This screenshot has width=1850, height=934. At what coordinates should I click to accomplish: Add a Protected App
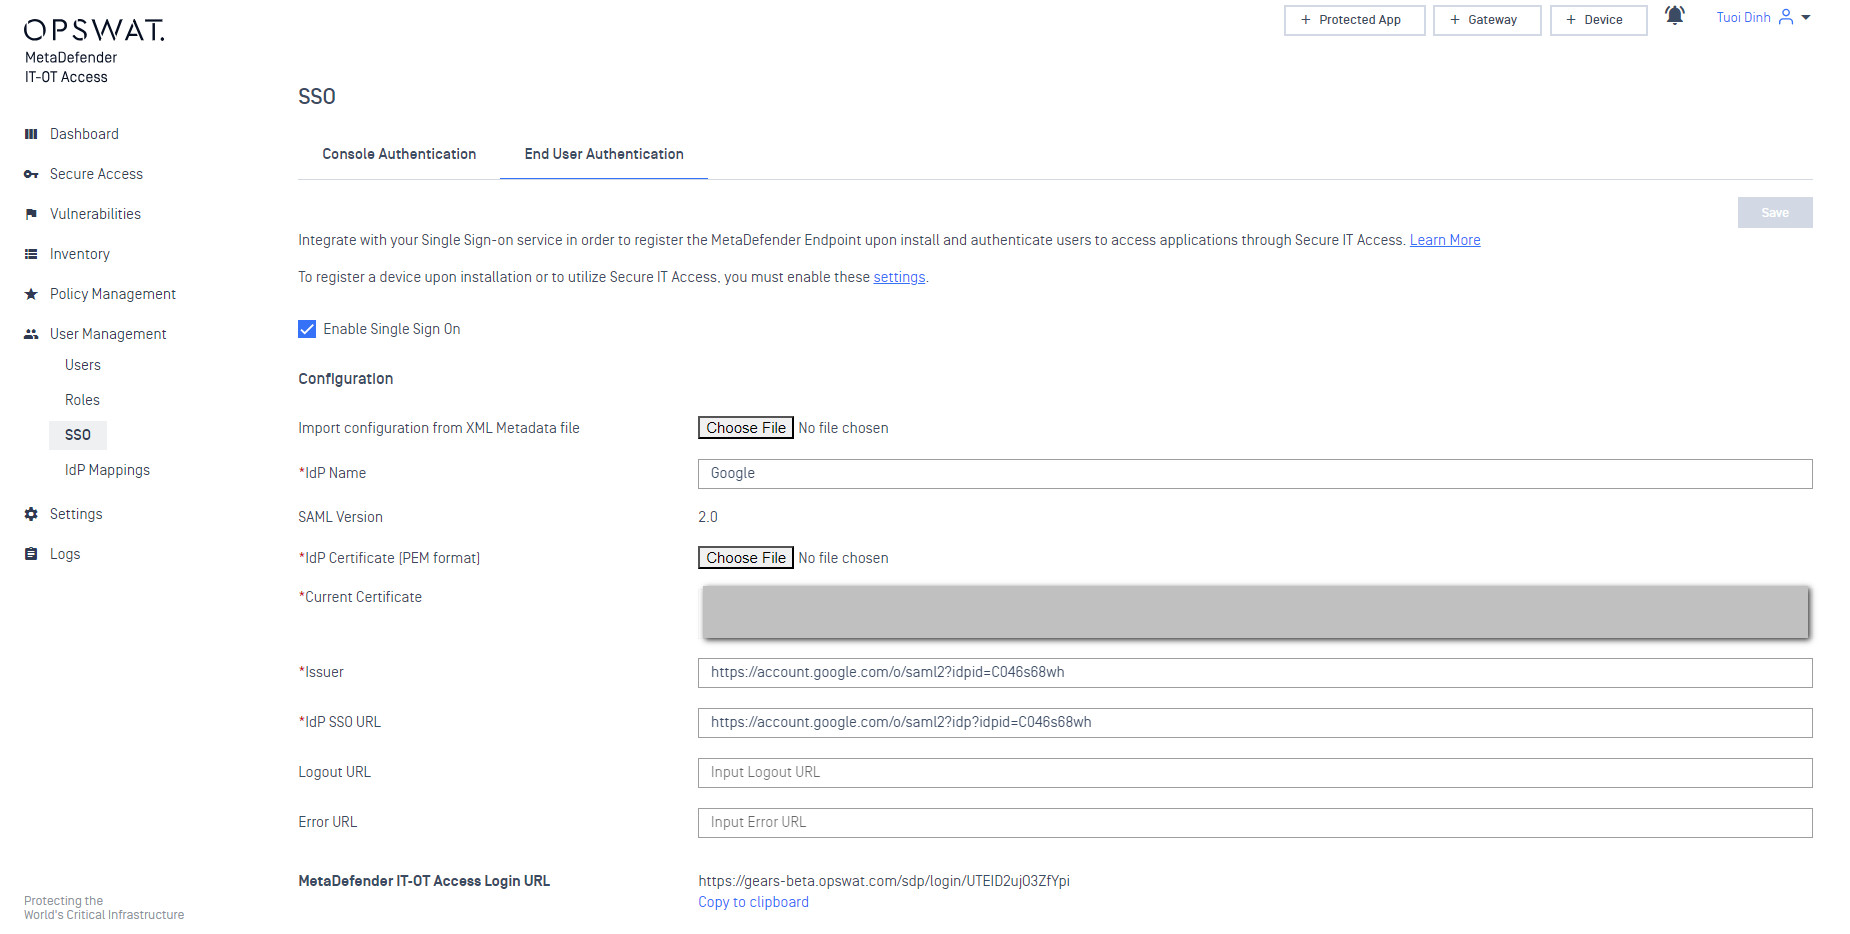click(x=1354, y=20)
